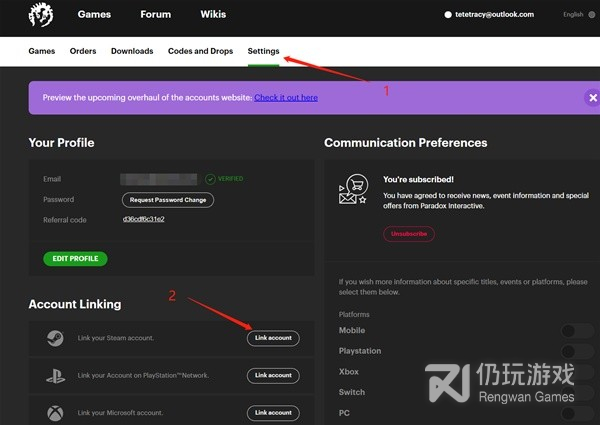Click the newsletter subscription envelope icon
This screenshot has height=425, width=600.
point(353,189)
